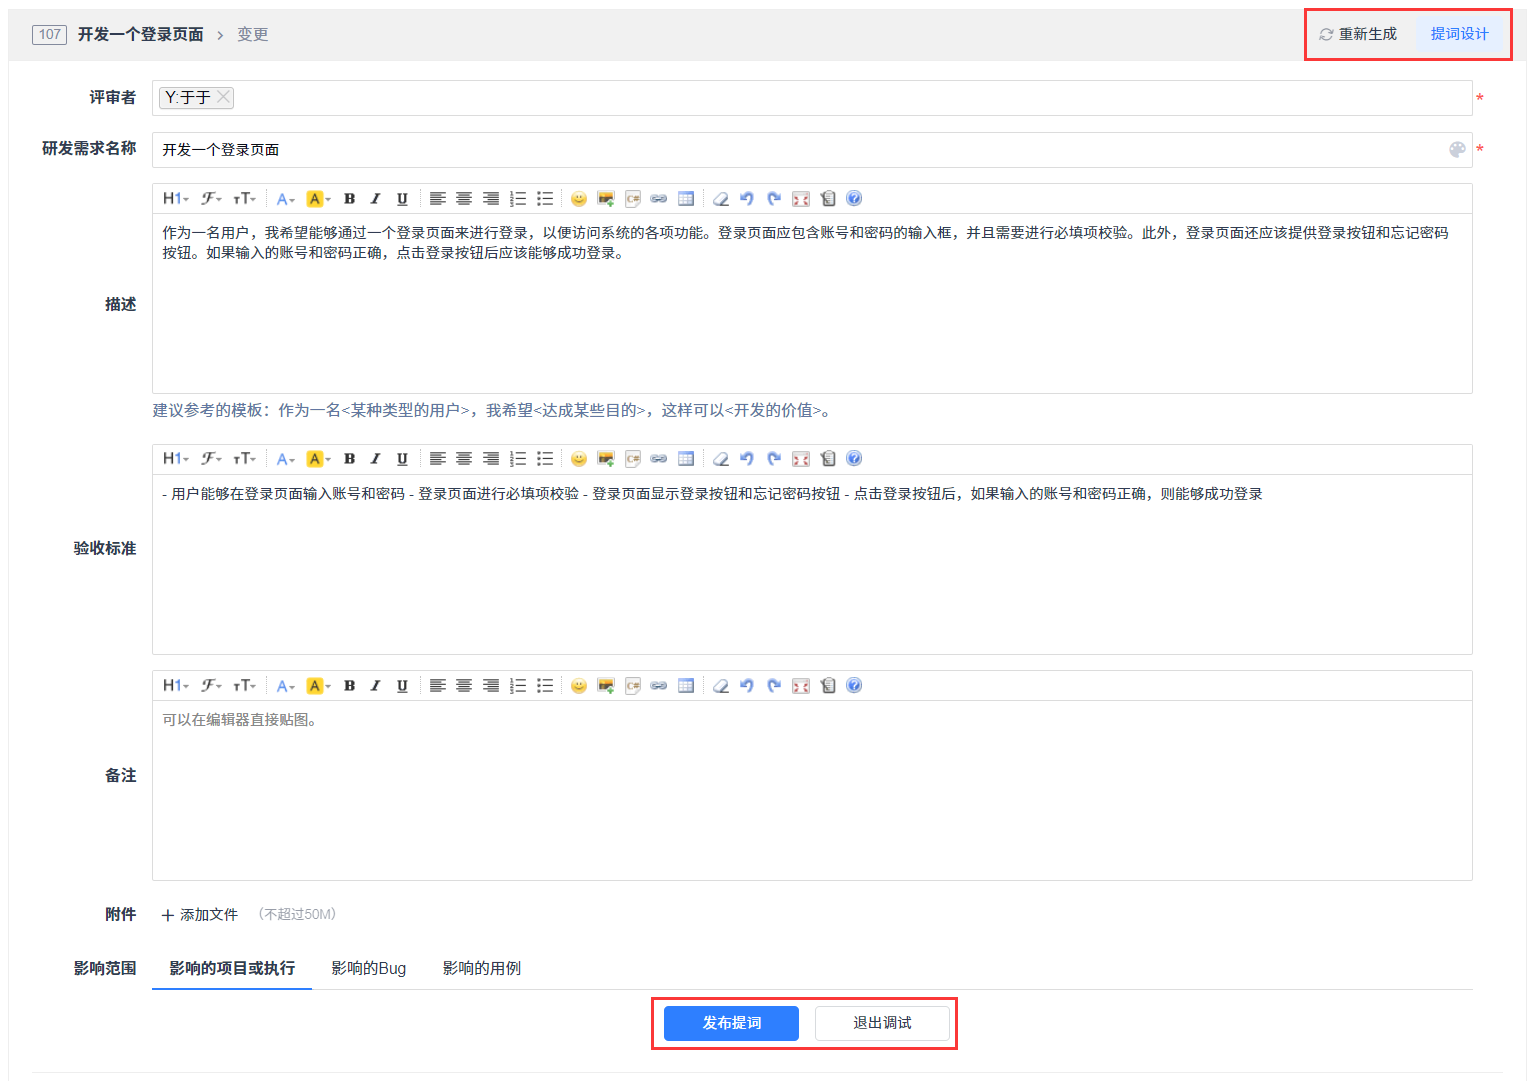Open font family dropdown in 验收标准 editor
This screenshot has width=1536, height=1081.
tap(211, 459)
